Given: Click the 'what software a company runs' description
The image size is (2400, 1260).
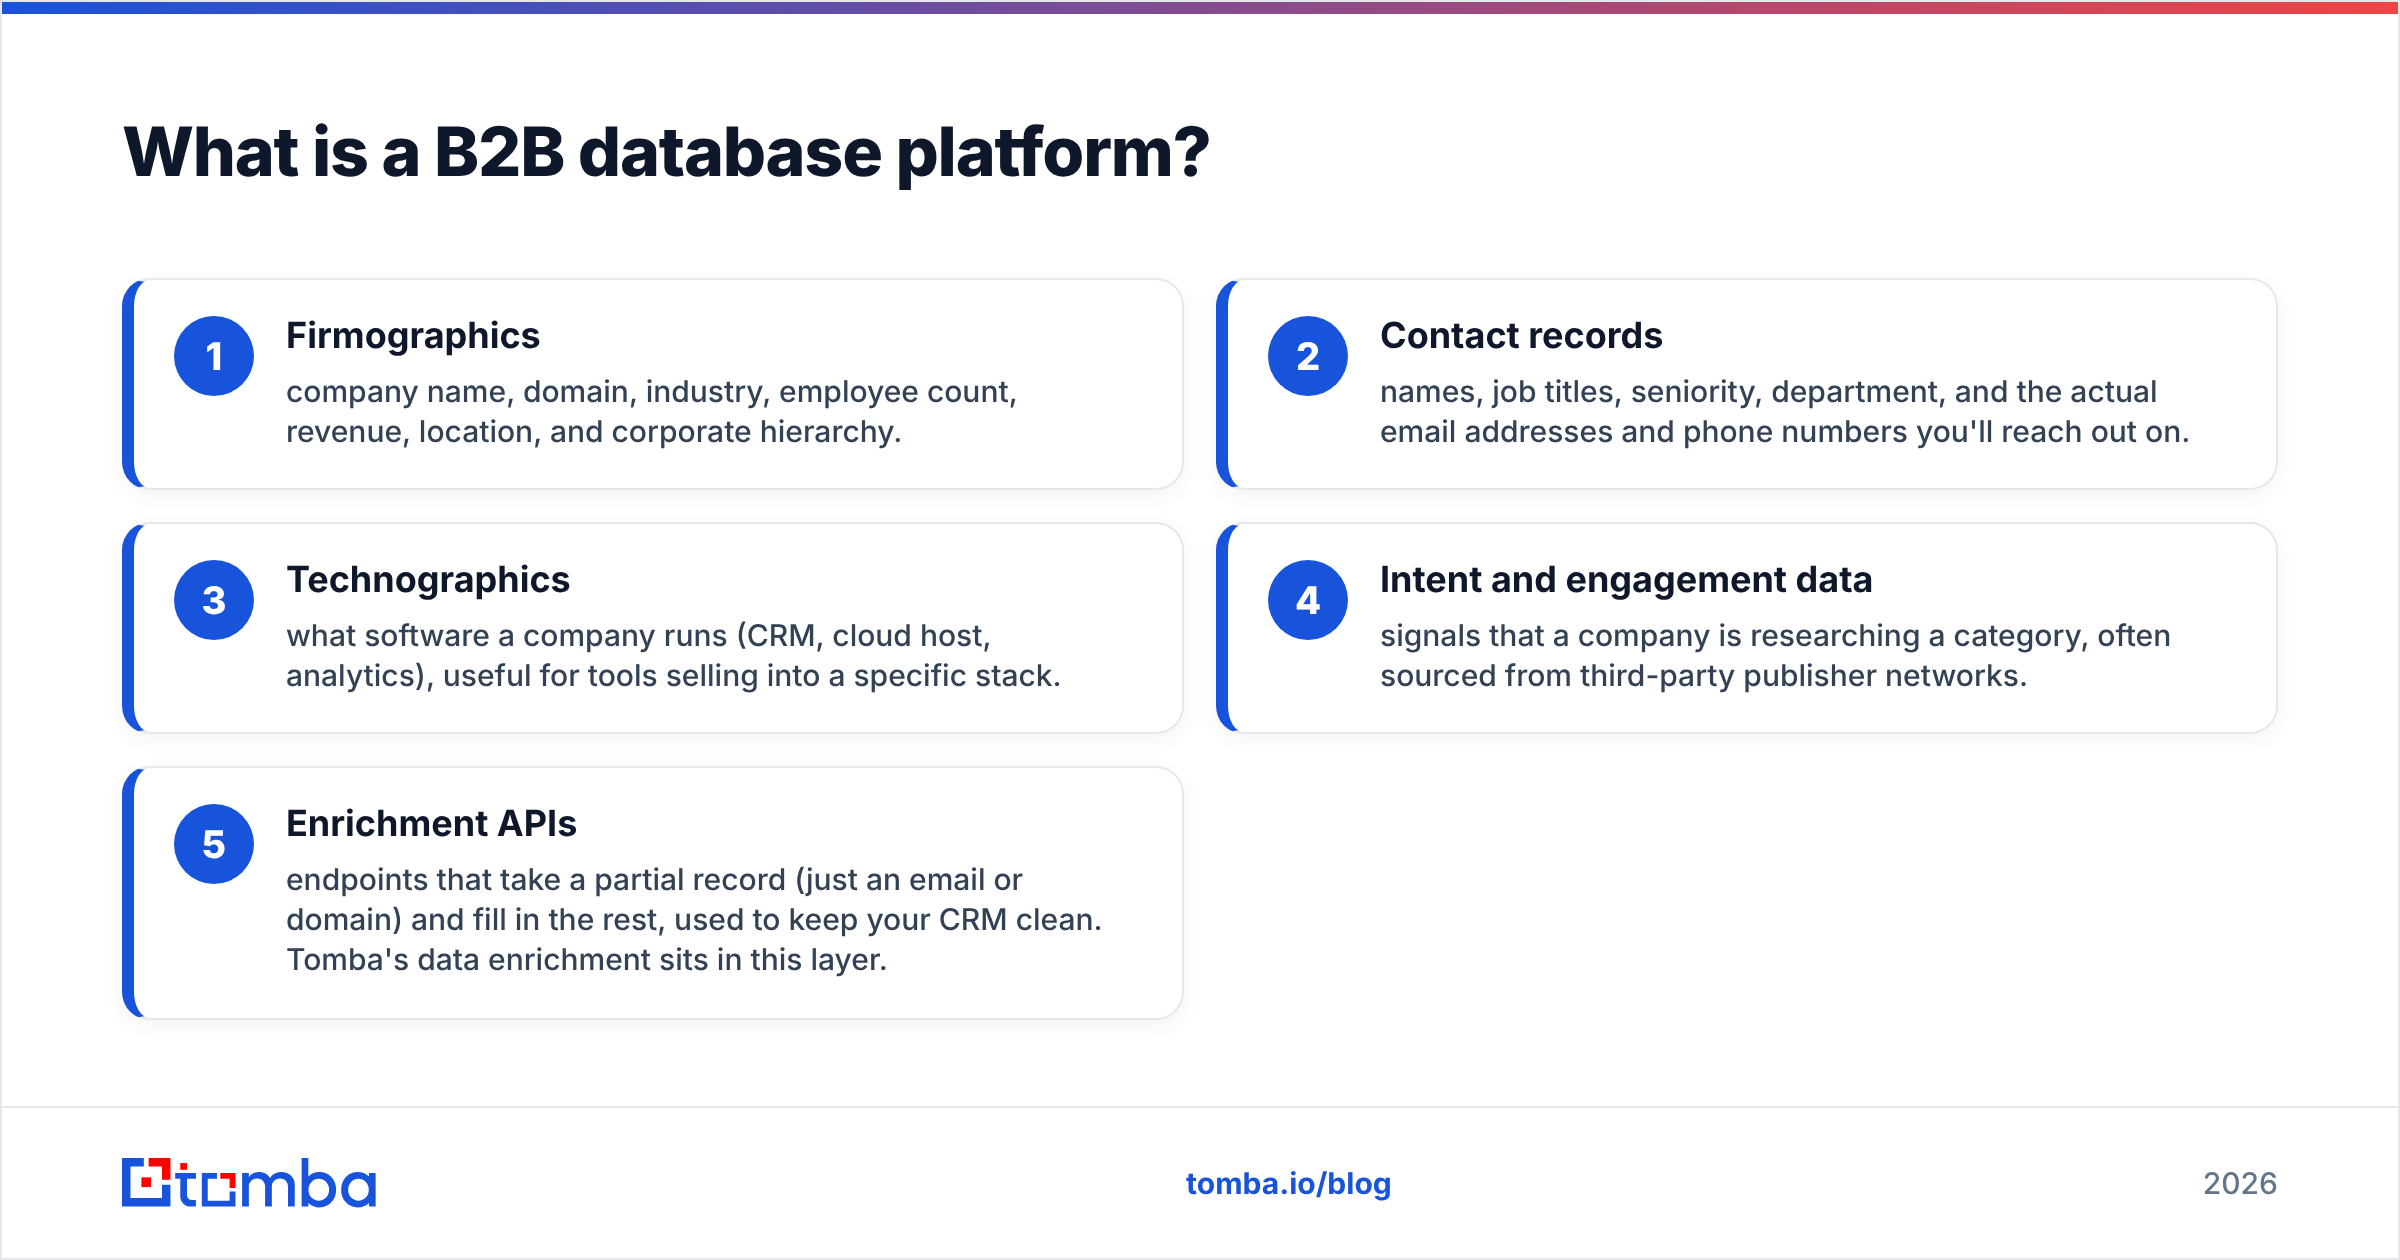Looking at the screenshot, I should 673,656.
